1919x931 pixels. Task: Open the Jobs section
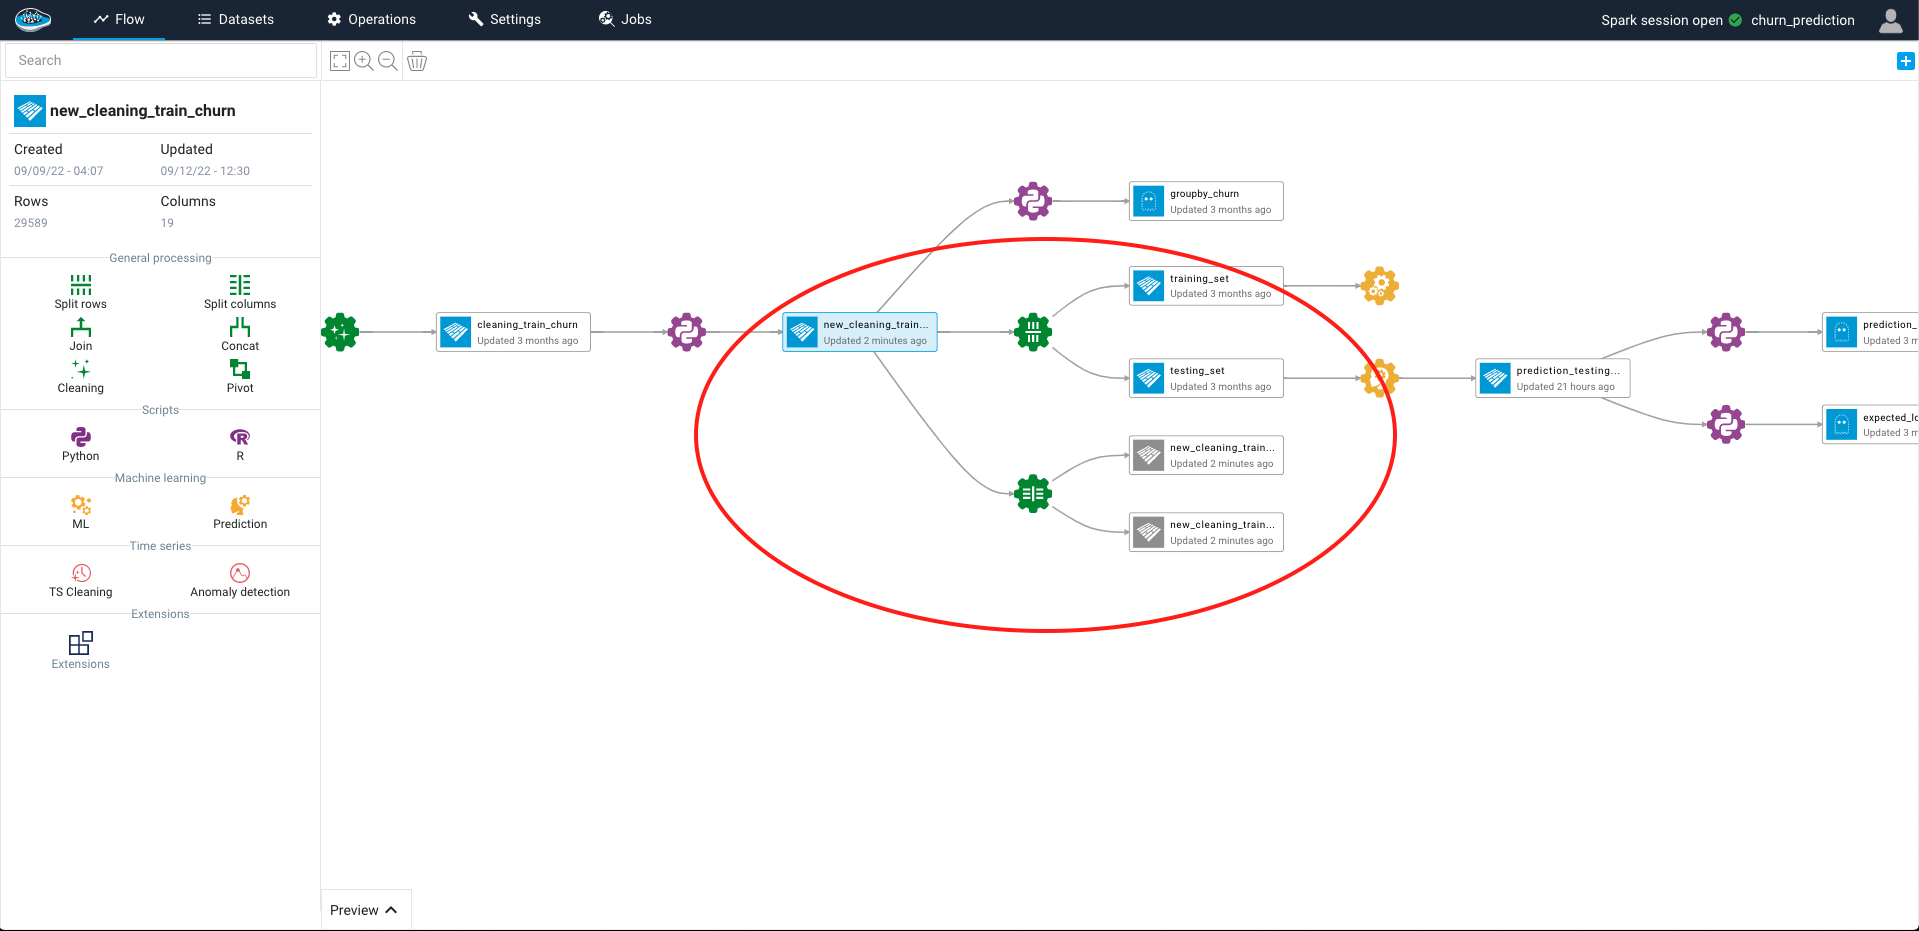point(624,19)
